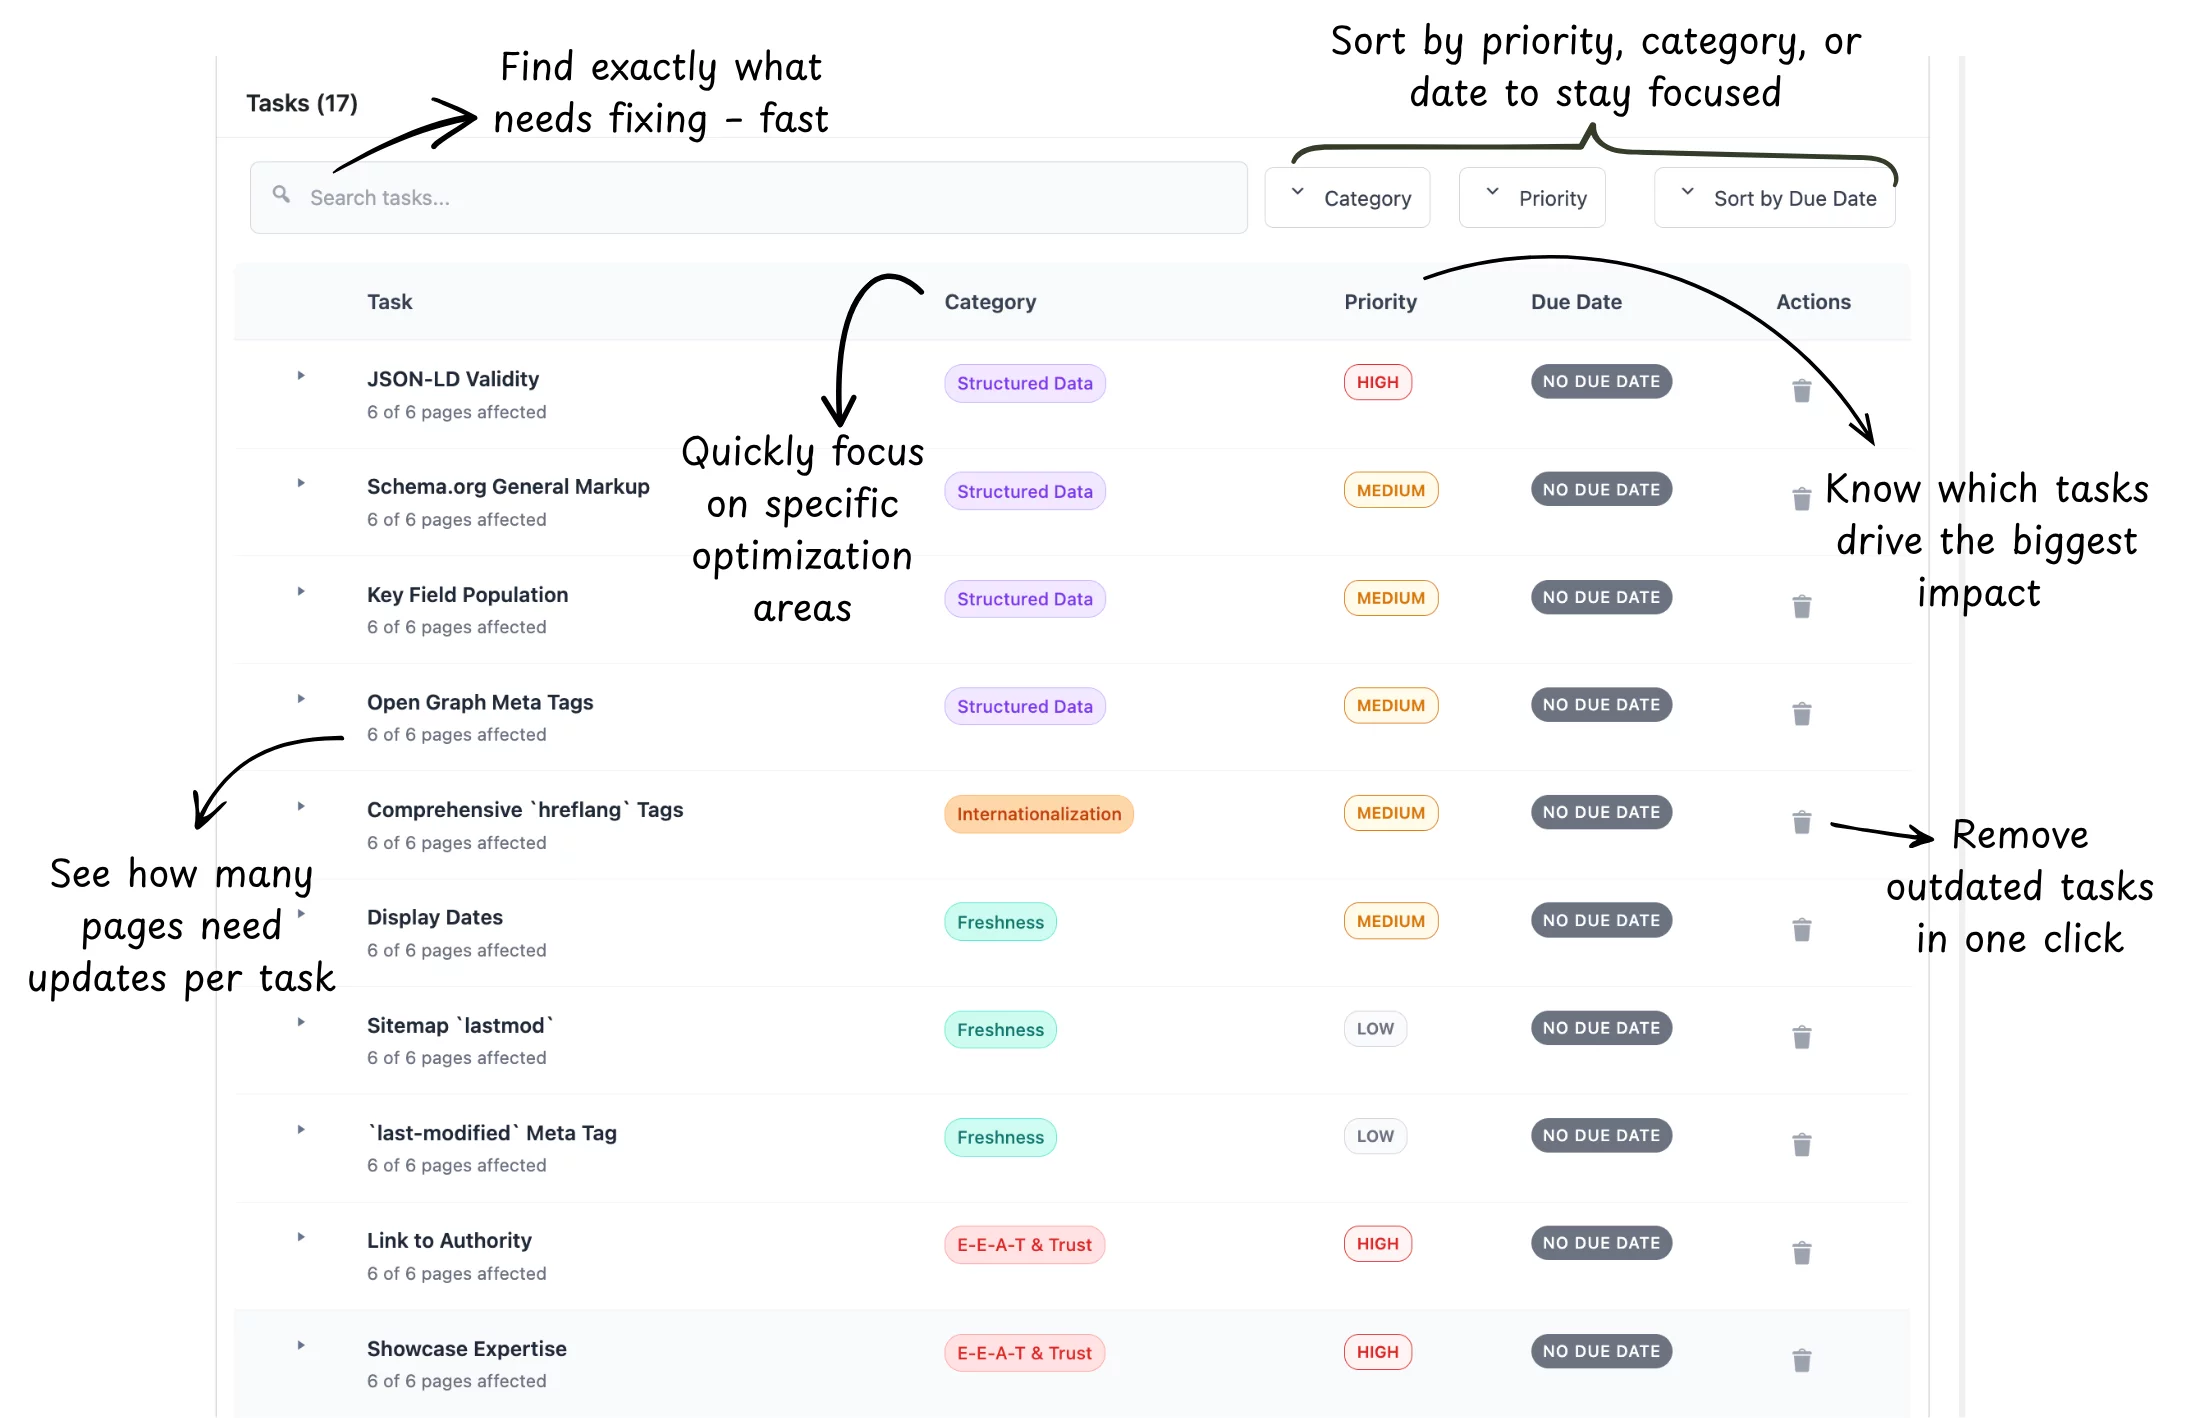Remove the Link to Authority task
Image resolution: width=2212 pixels, height=1418 pixels.
click(x=1801, y=1253)
